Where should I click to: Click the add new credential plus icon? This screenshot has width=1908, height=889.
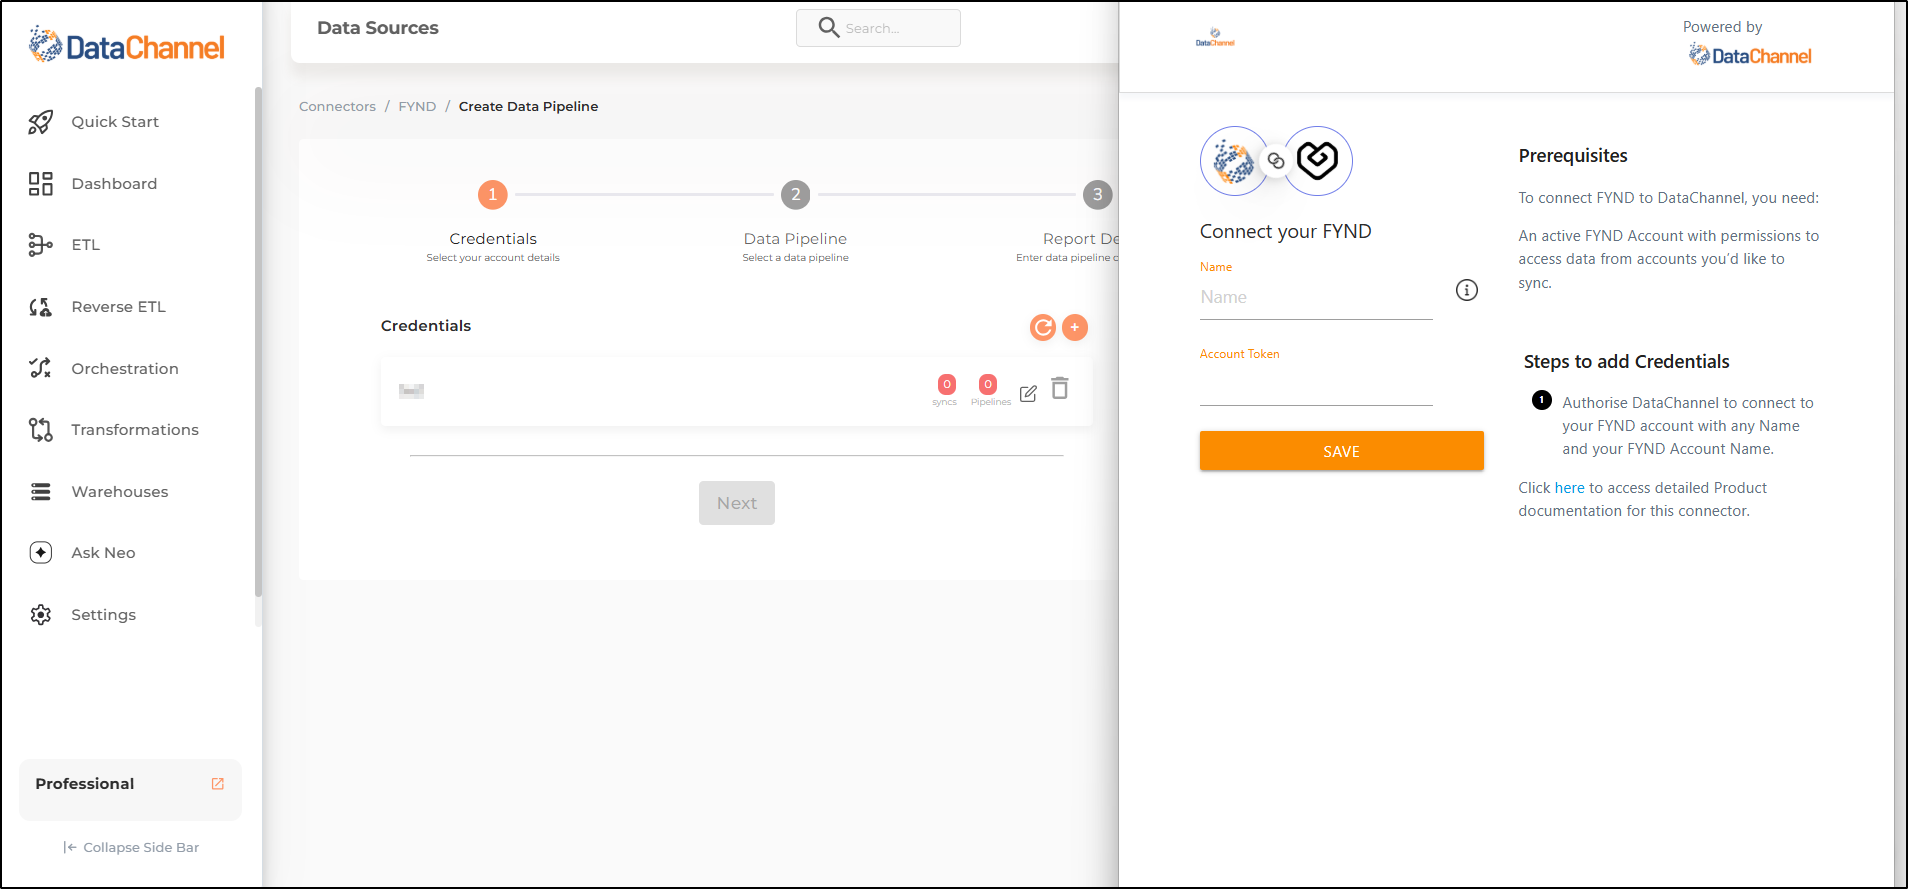(1075, 327)
